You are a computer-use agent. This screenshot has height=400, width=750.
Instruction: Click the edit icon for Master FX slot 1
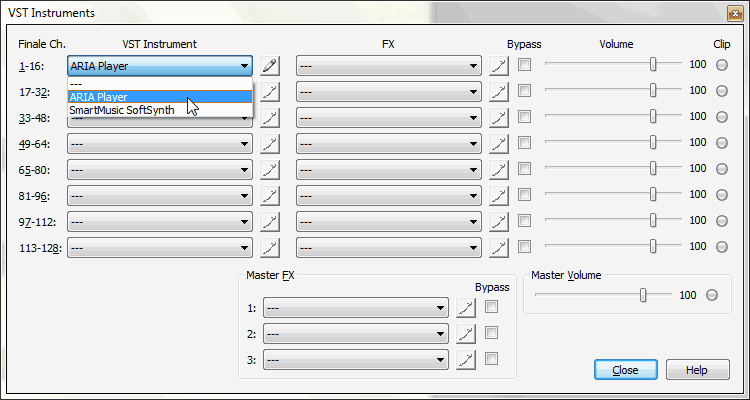click(x=464, y=308)
